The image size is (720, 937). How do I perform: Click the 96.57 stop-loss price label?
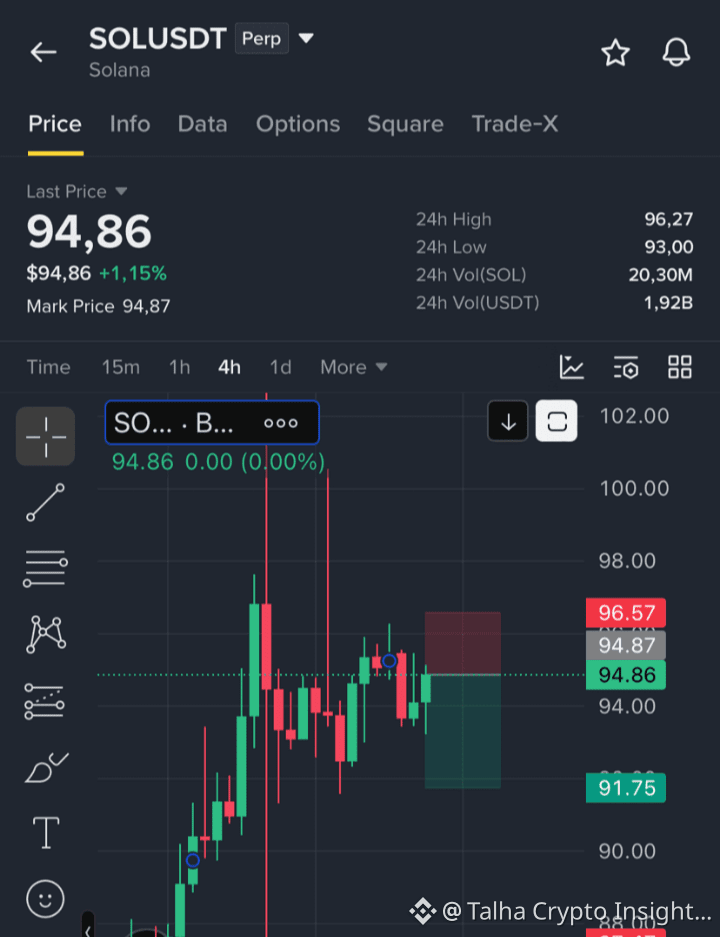coord(626,613)
